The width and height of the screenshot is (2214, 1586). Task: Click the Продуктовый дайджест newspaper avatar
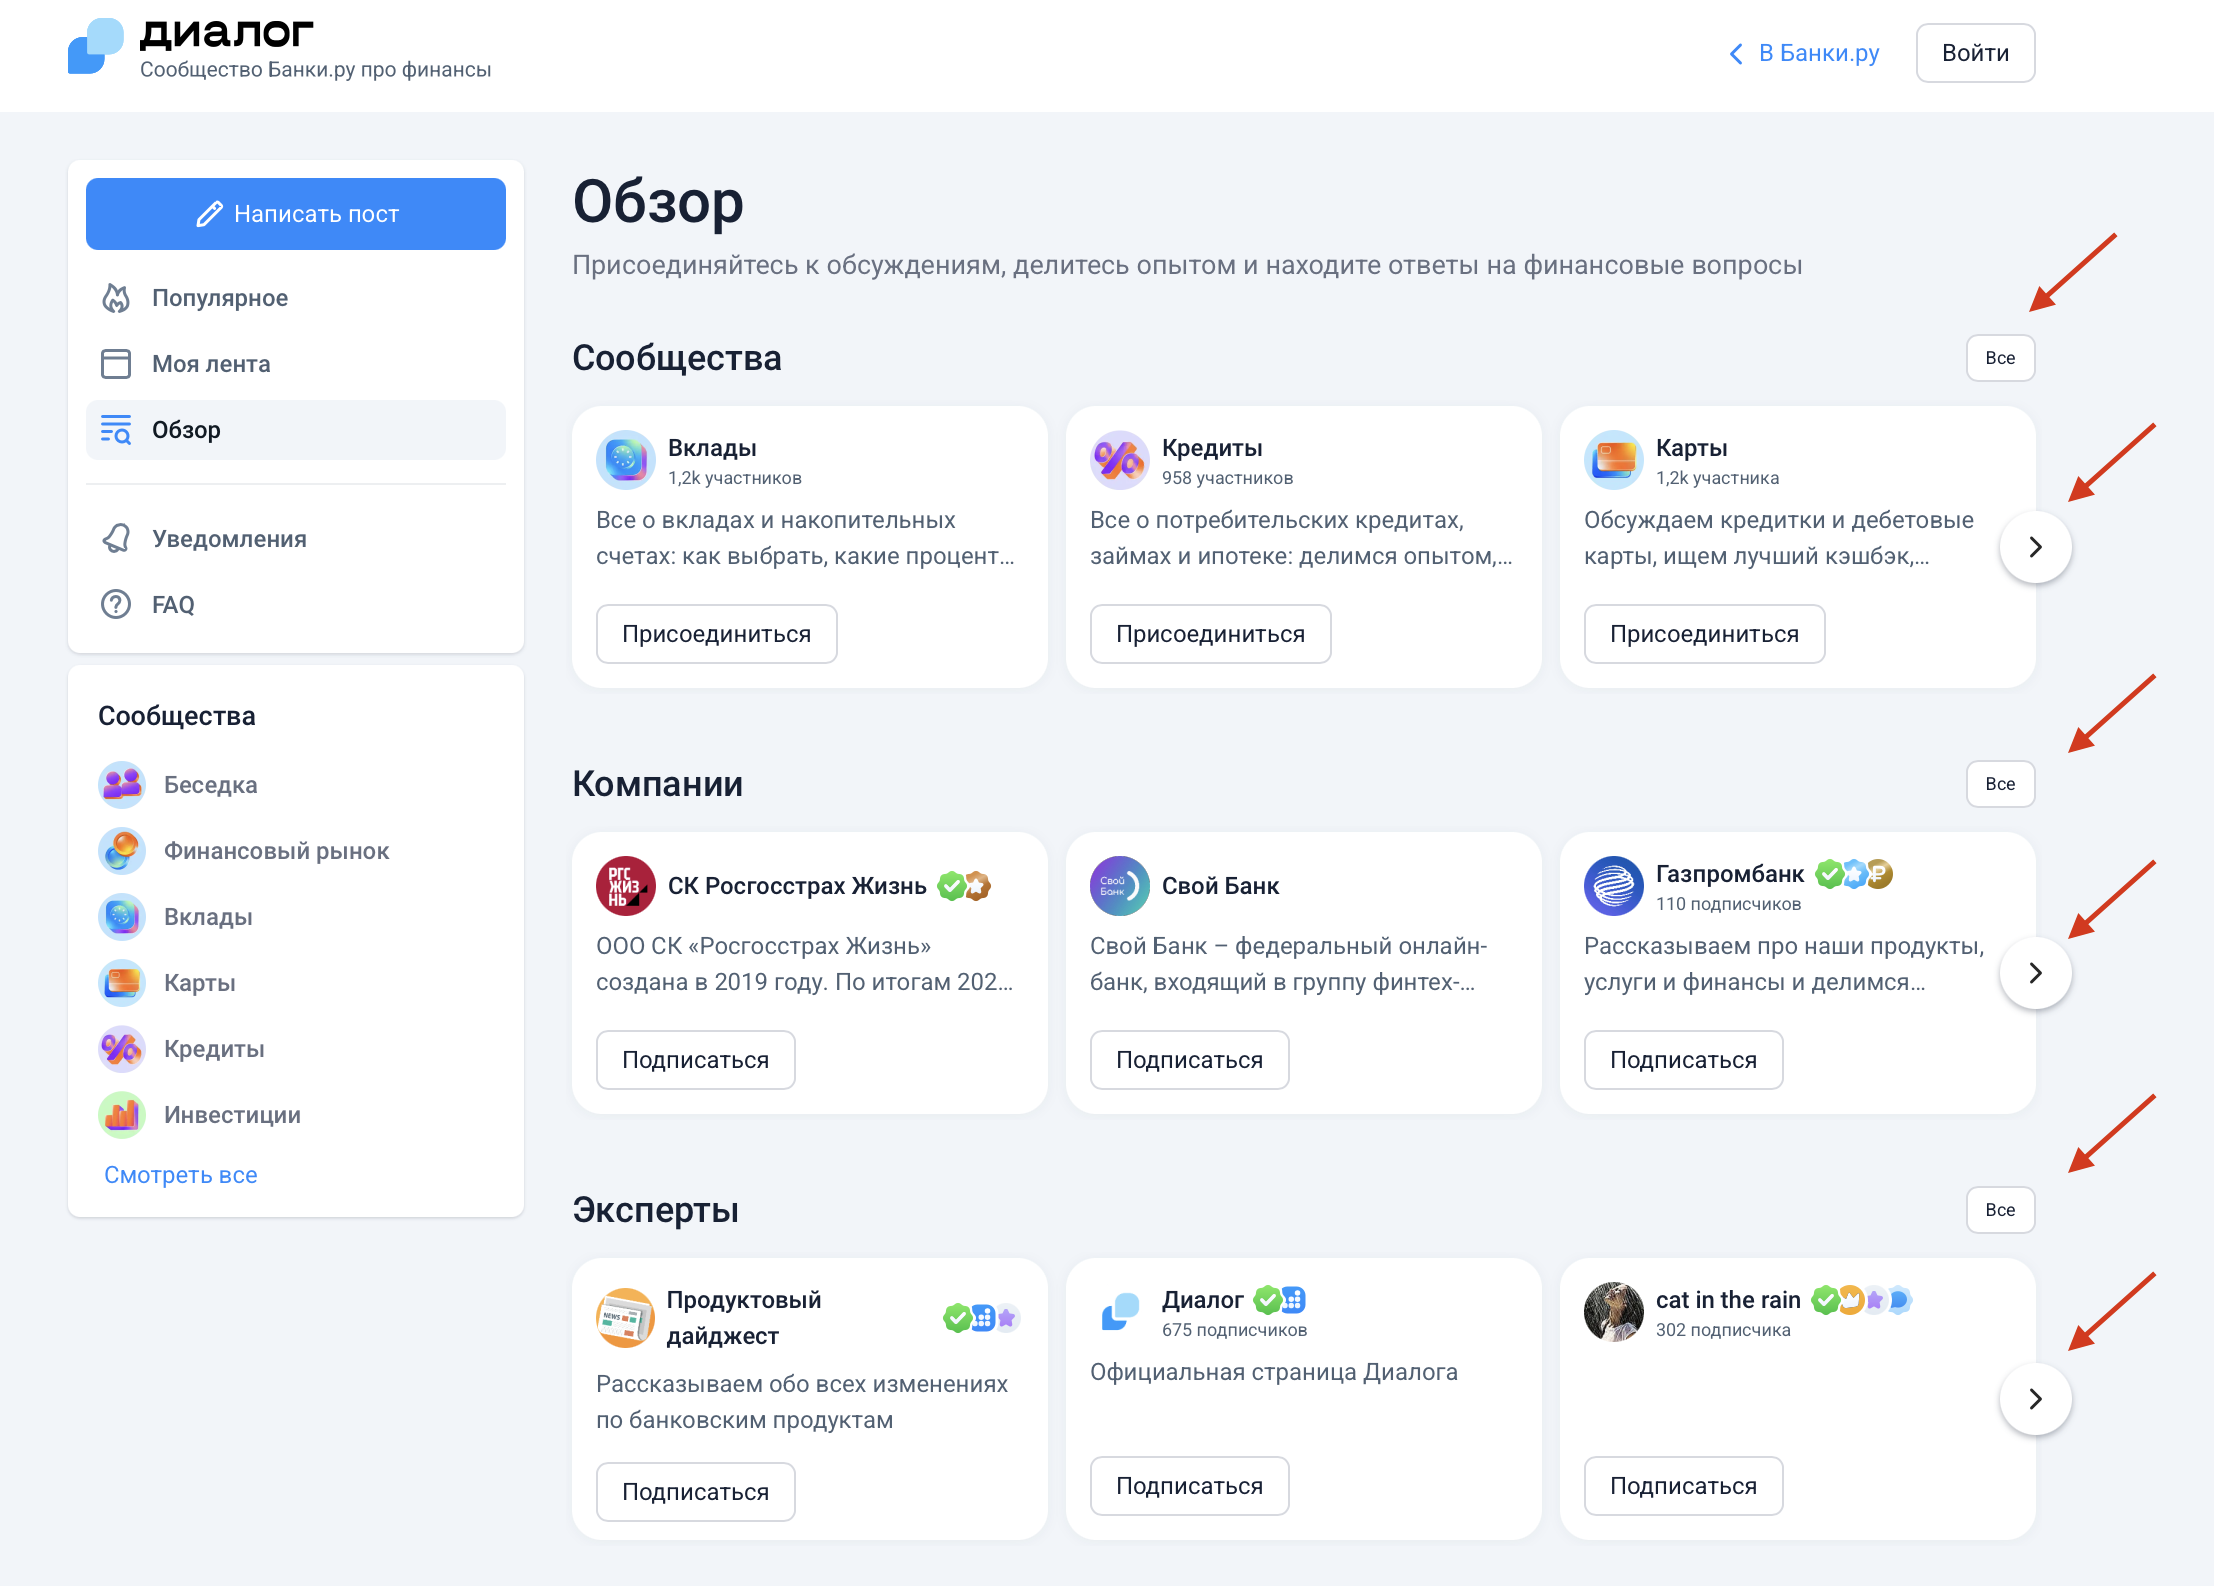point(626,1318)
